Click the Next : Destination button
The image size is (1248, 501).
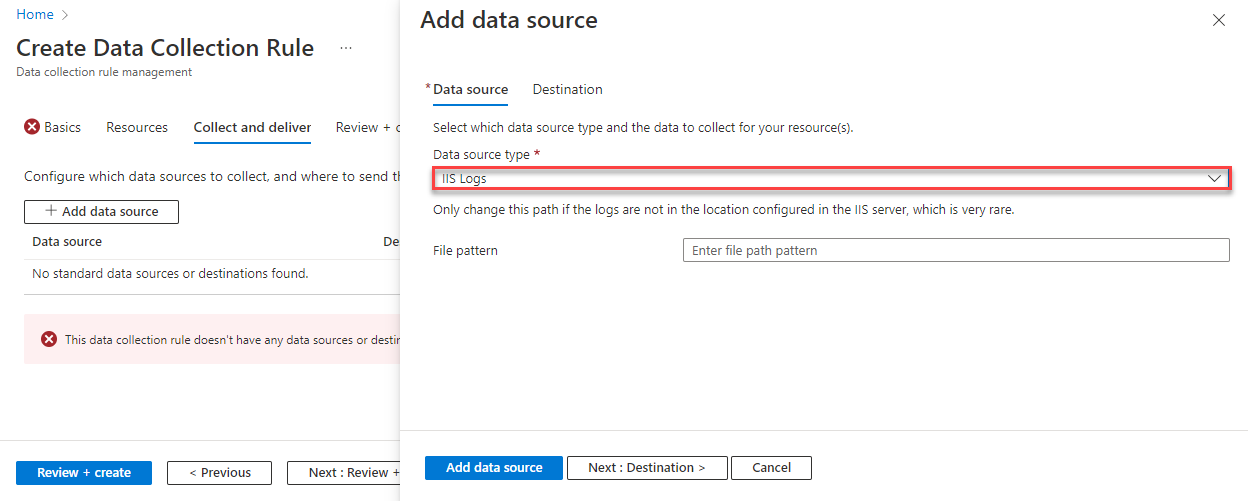click(x=646, y=468)
